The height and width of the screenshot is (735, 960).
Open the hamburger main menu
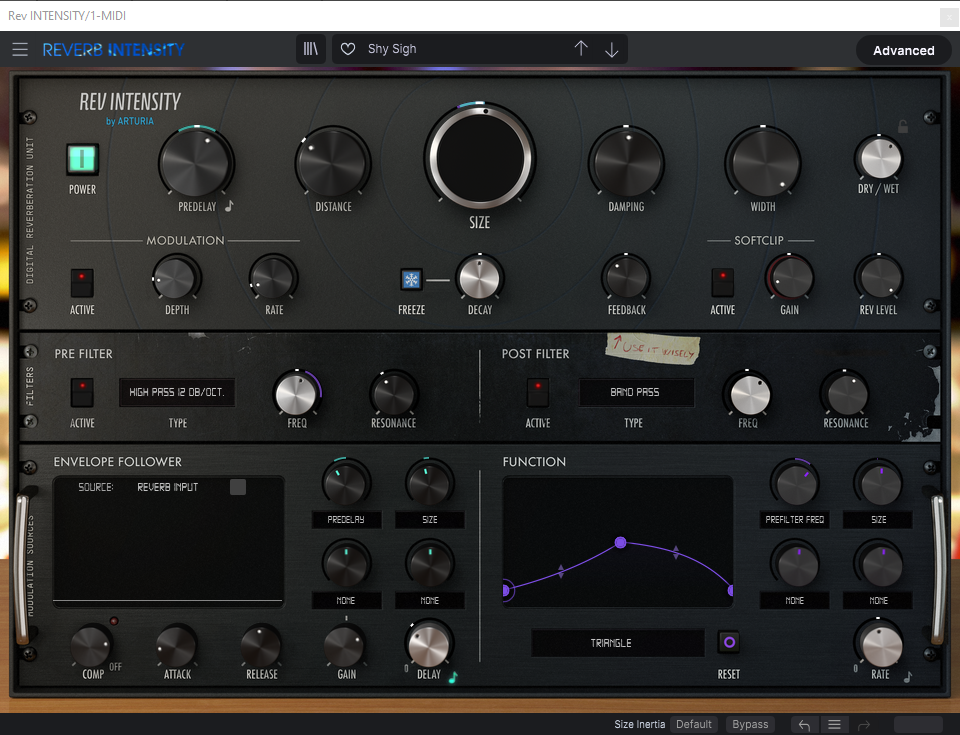(20, 49)
